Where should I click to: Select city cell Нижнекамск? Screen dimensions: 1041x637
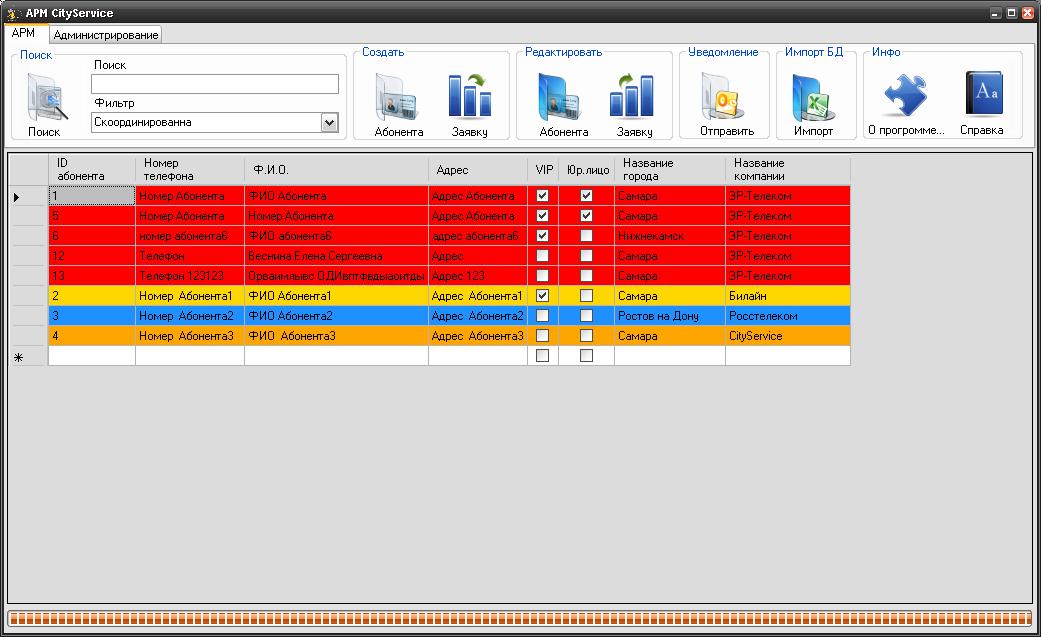(x=670, y=236)
